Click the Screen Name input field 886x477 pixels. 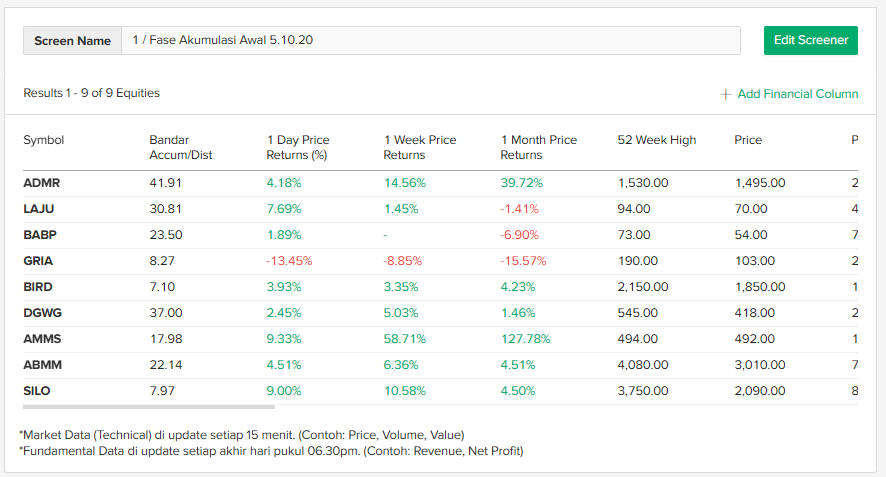coord(430,41)
